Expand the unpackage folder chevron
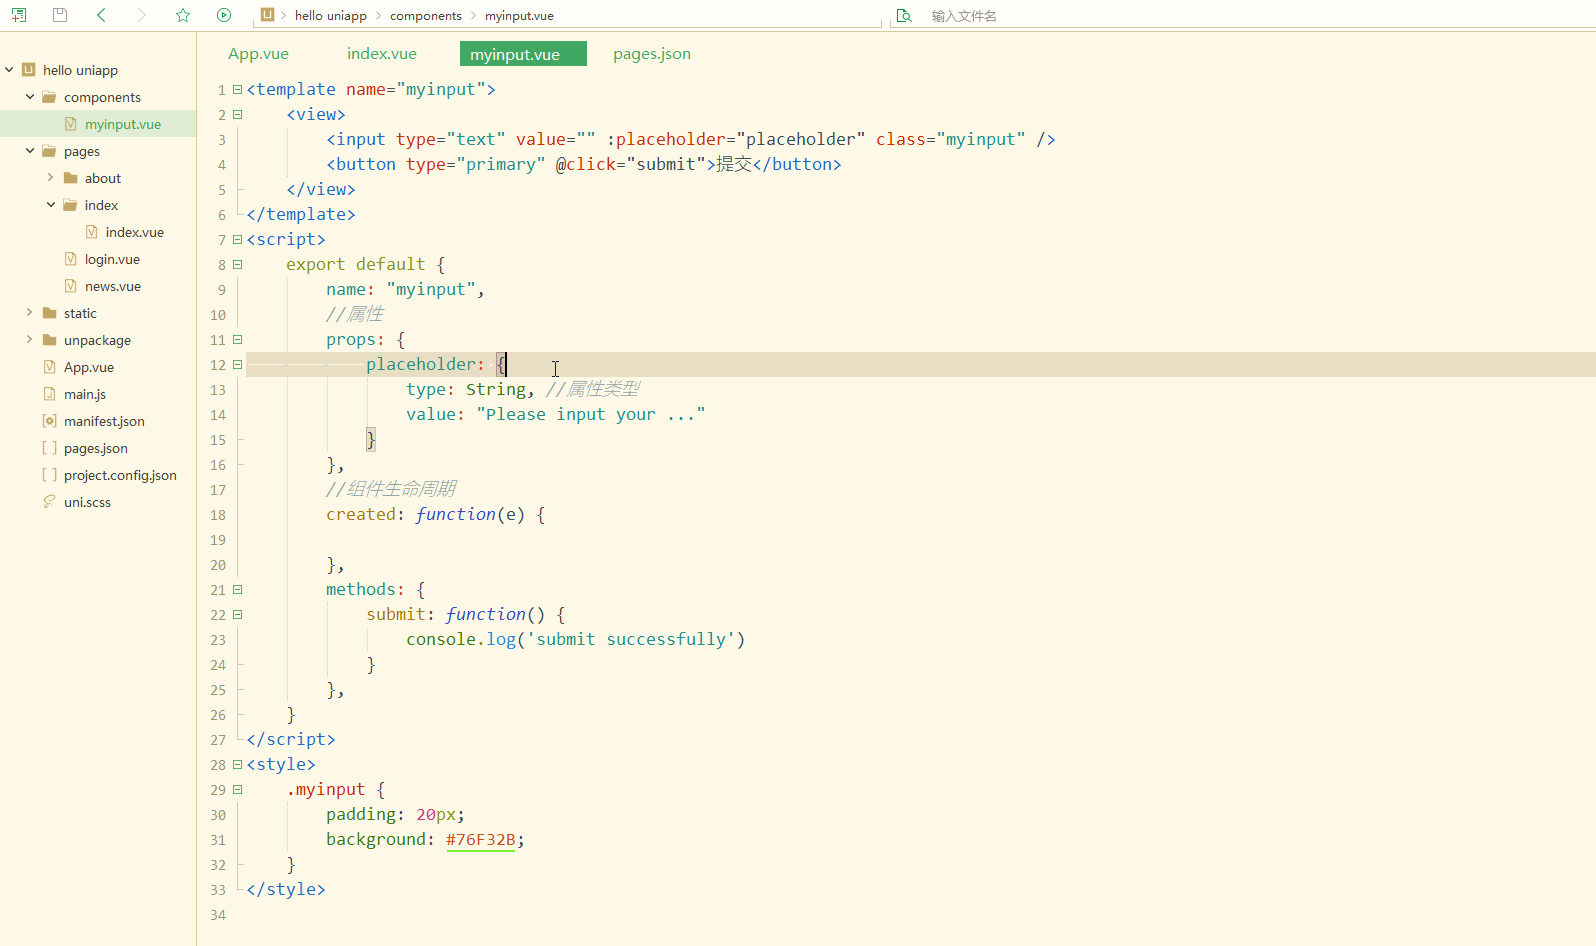 [30, 340]
